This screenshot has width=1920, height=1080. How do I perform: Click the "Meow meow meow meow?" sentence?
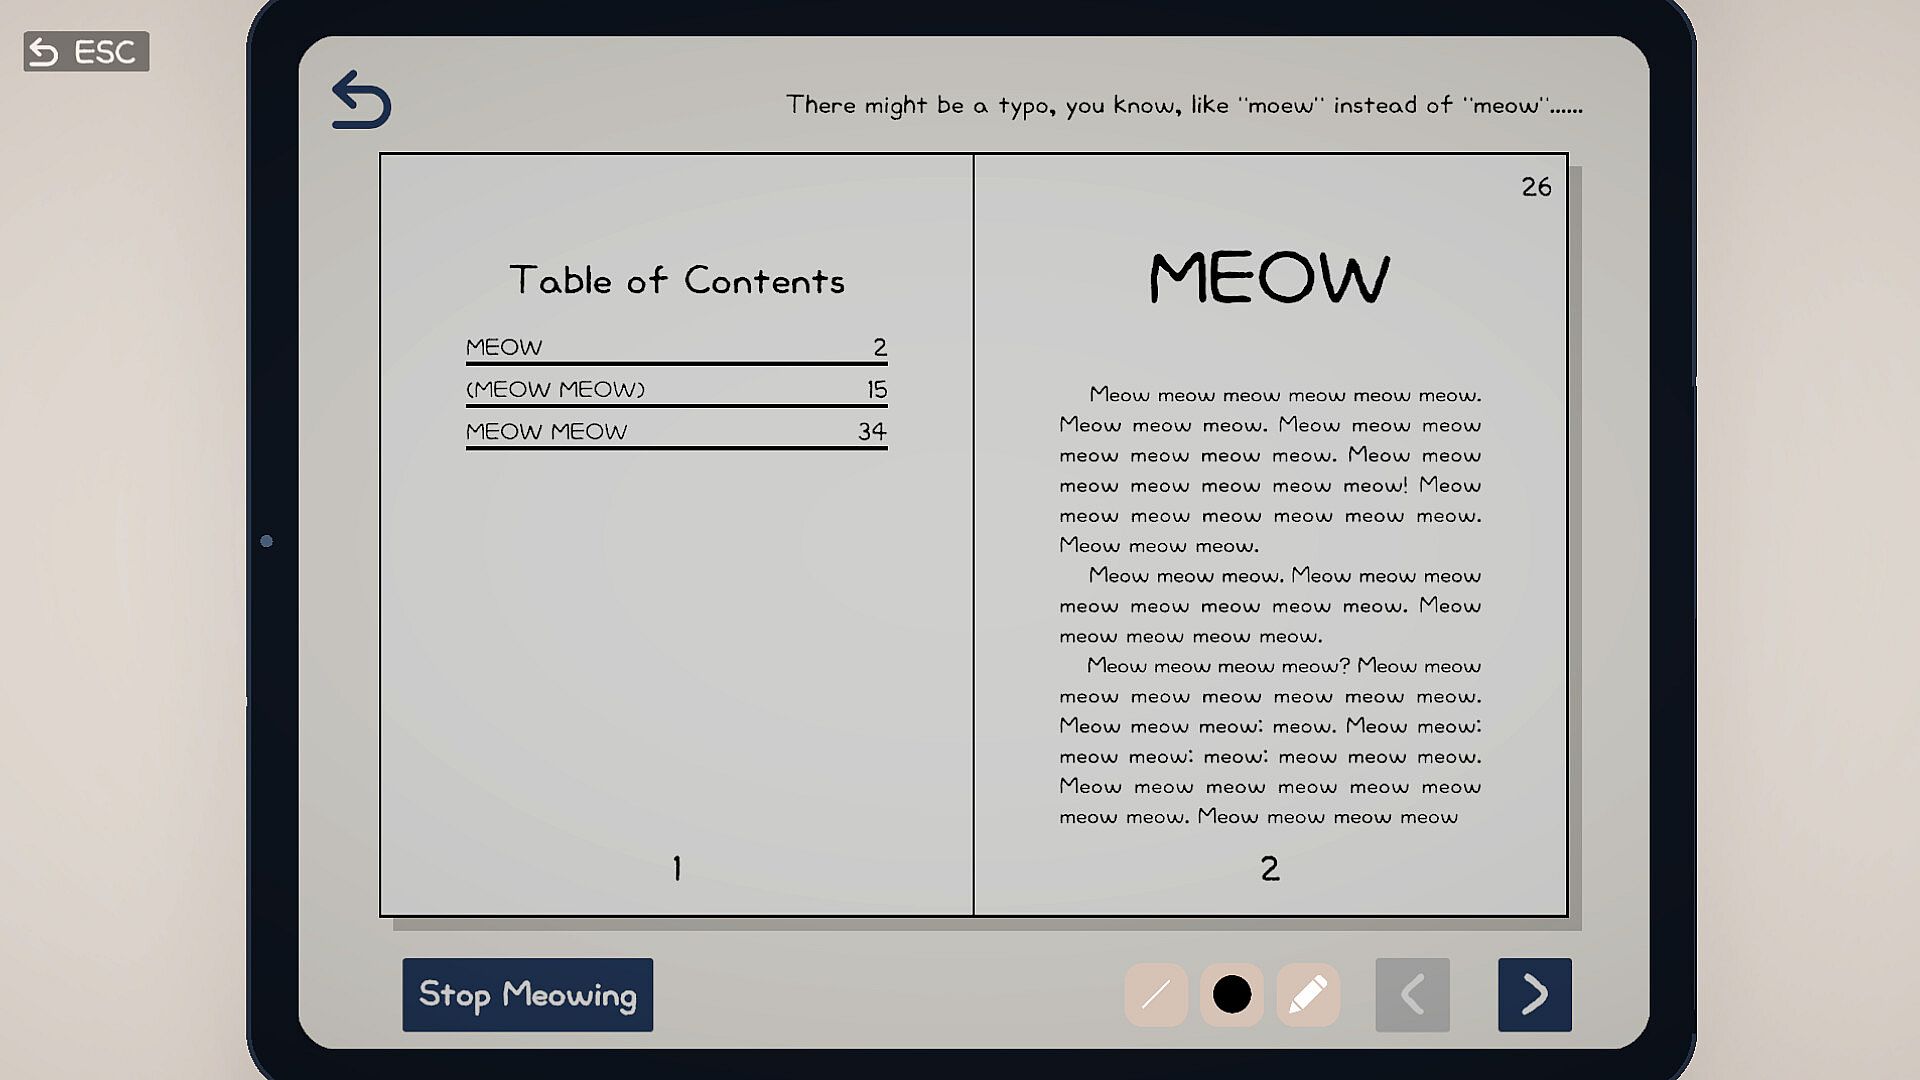click(1218, 666)
